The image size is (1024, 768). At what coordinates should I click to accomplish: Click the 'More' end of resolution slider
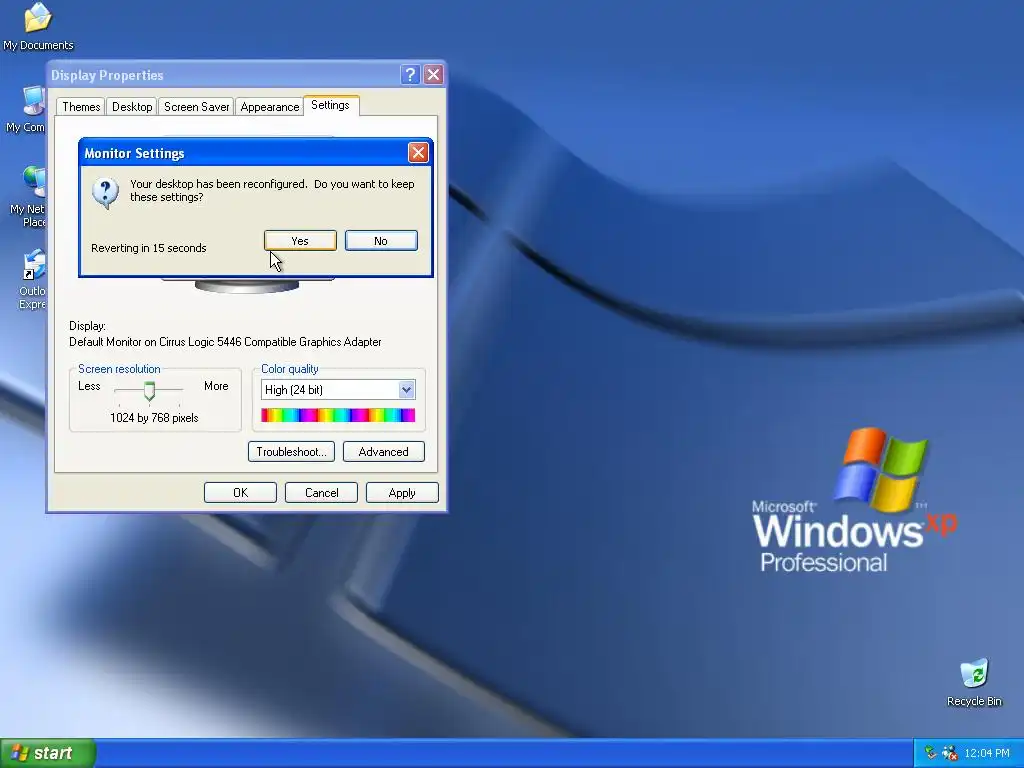216,386
